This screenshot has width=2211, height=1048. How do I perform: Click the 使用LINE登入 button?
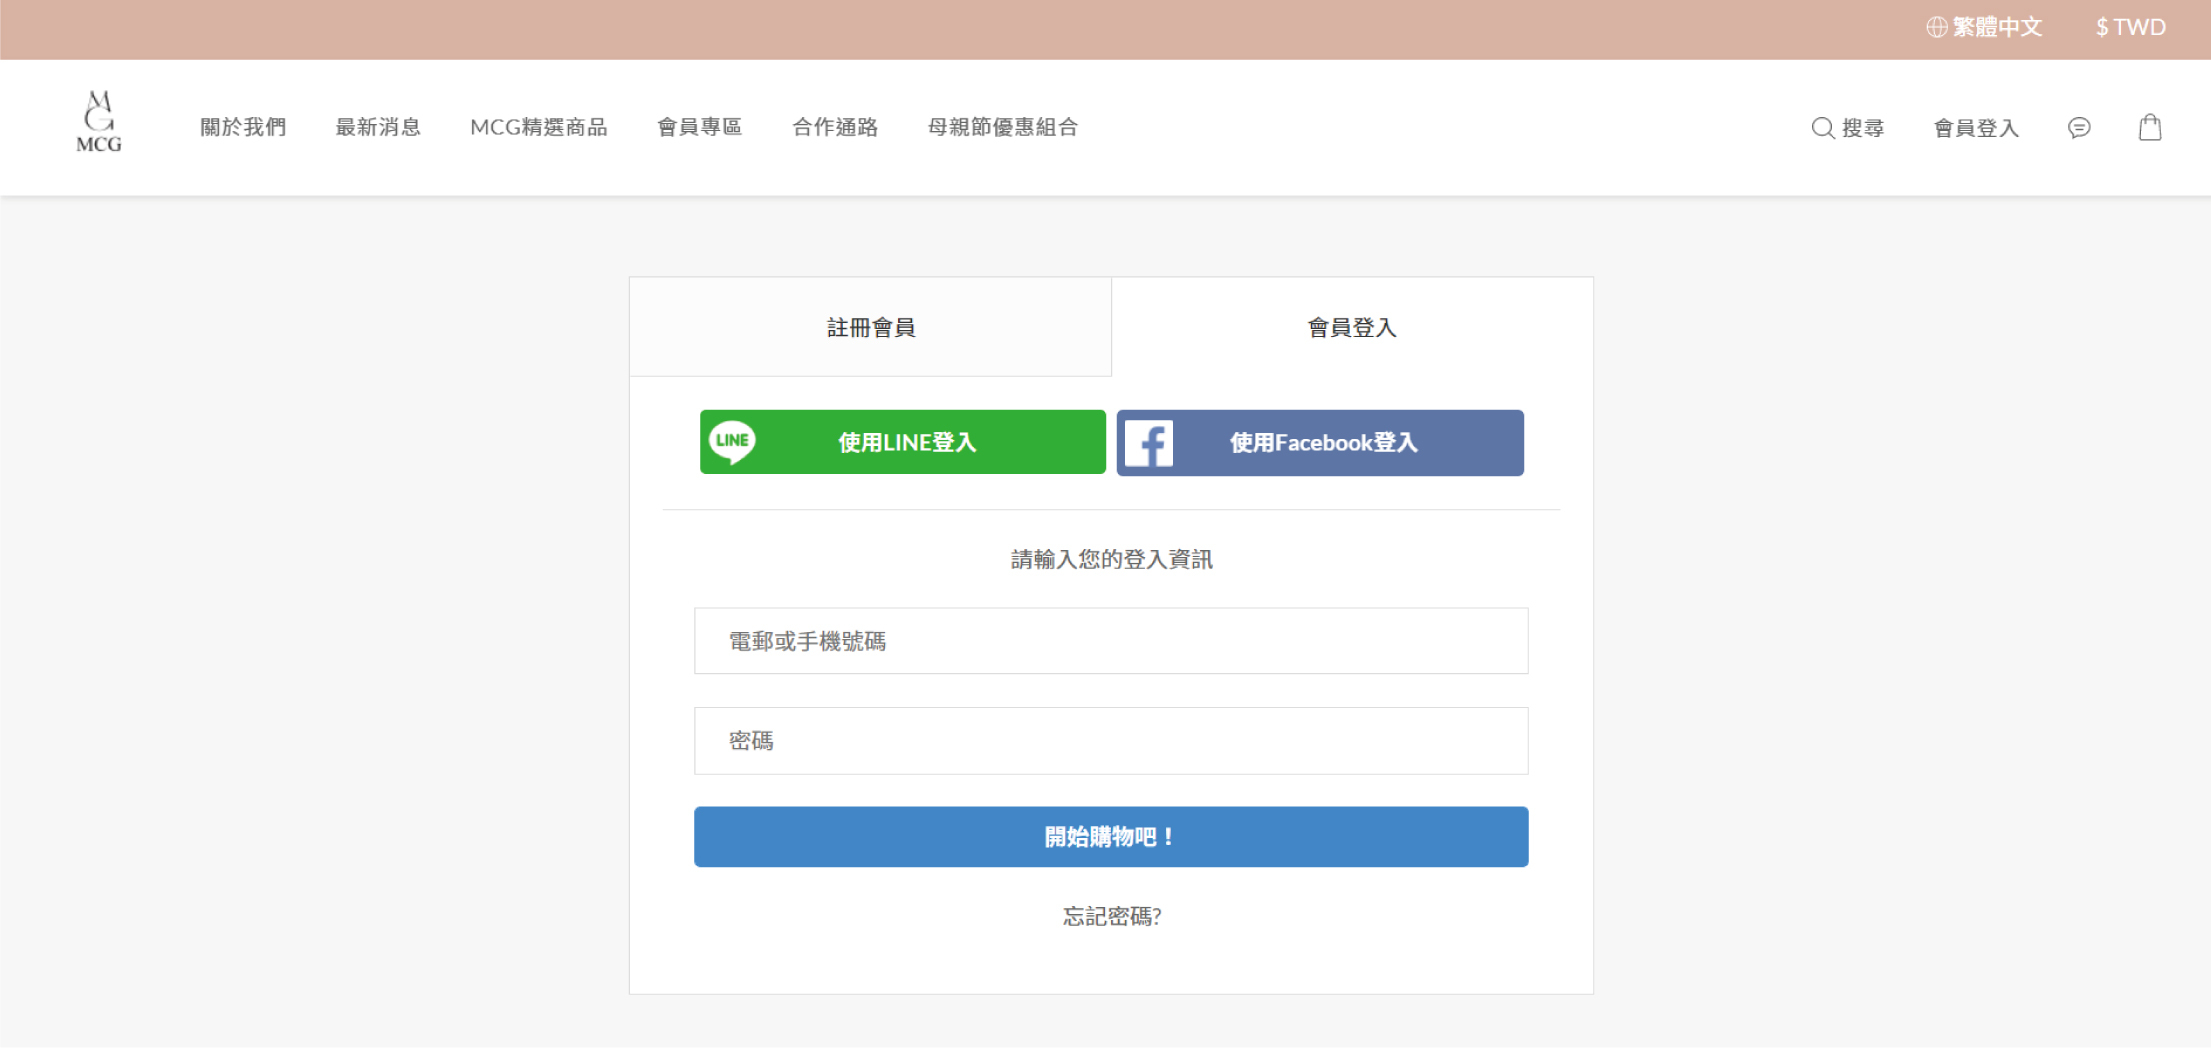pyautogui.click(x=901, y=441)
